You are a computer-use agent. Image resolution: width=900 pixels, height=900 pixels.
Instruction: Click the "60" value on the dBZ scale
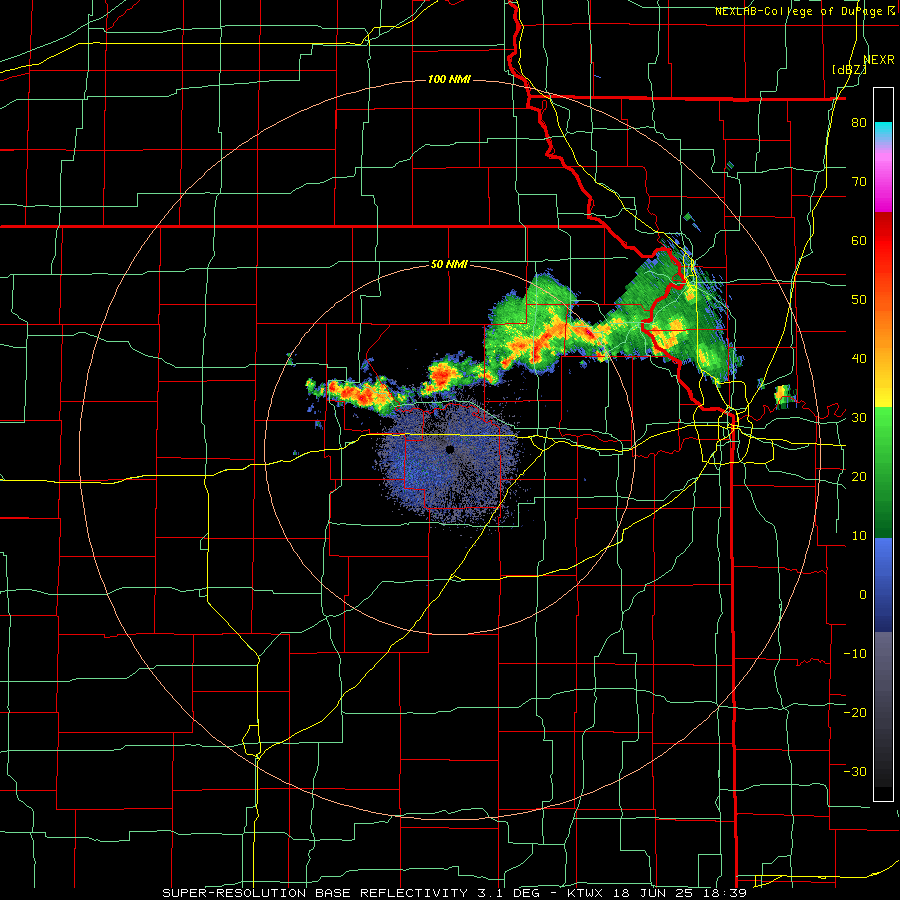point(859,240)
